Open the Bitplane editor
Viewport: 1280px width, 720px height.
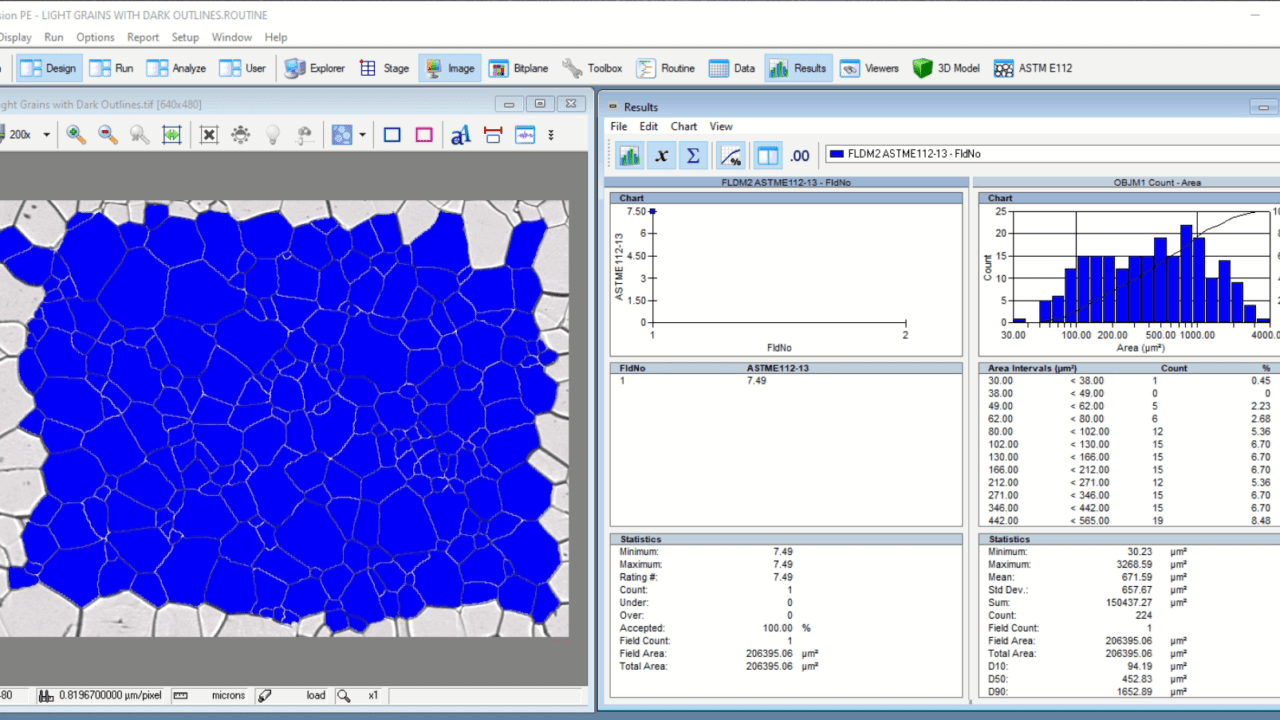click(x=519, y=67)
